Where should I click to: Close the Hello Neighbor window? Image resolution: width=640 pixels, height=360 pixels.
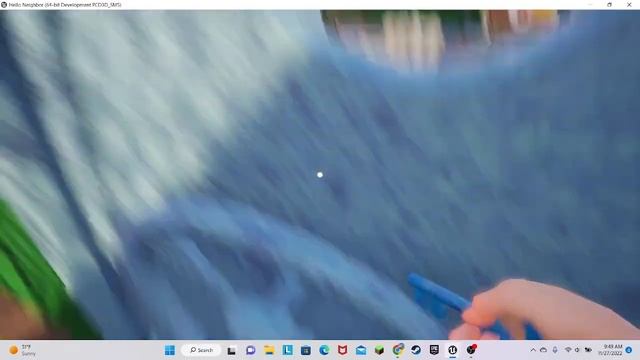click(x=629, y=4)
